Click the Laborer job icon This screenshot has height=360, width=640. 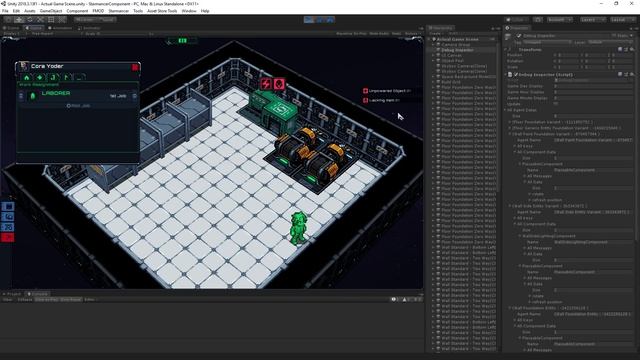tap(33, 96)
